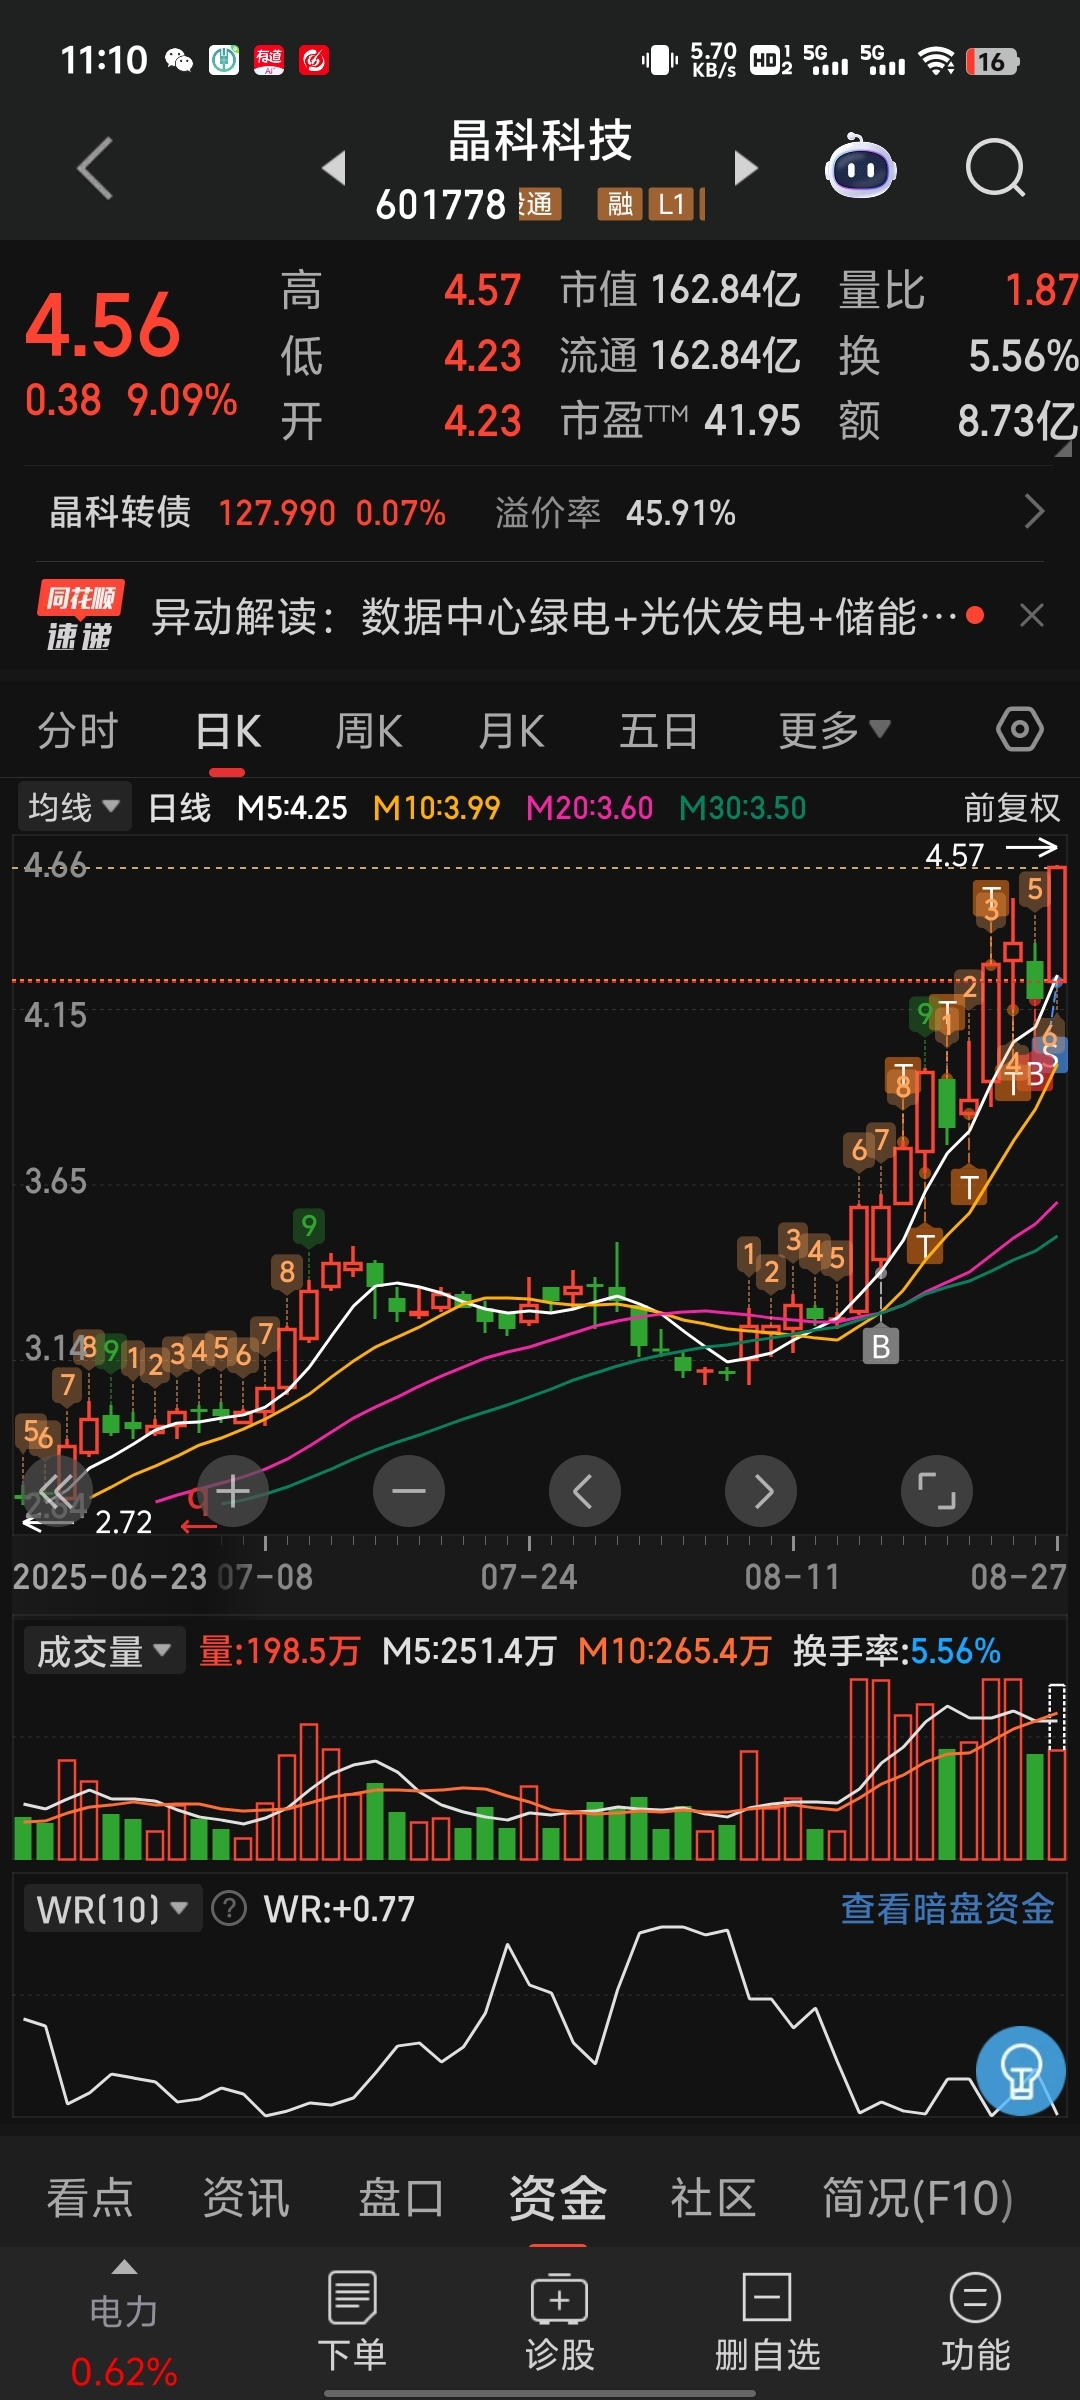1080x2400 pixels.
Task: Open 功能 functions menu icon
Action: pos(975,2321)
